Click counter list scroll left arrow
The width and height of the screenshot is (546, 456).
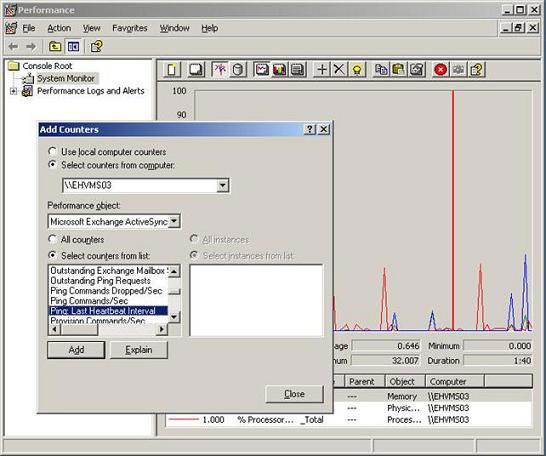55,329
